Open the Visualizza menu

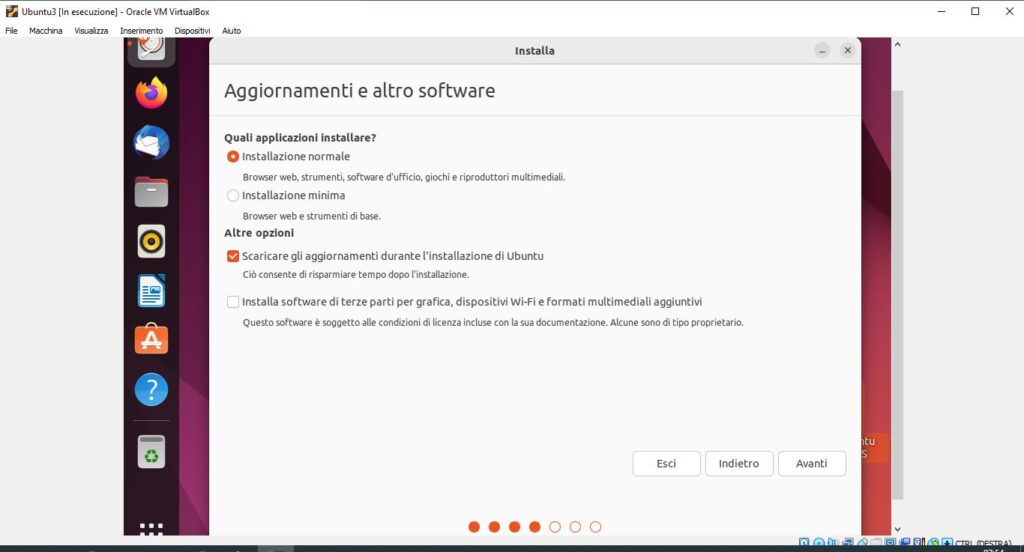coord(91,31)
